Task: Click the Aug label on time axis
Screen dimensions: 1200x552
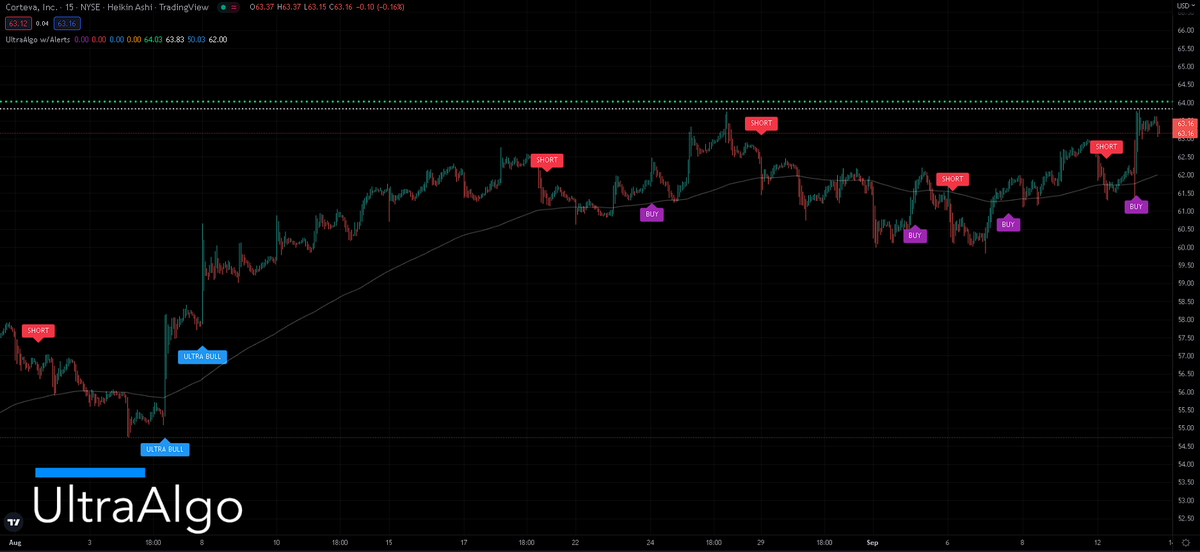Action: 14,541
